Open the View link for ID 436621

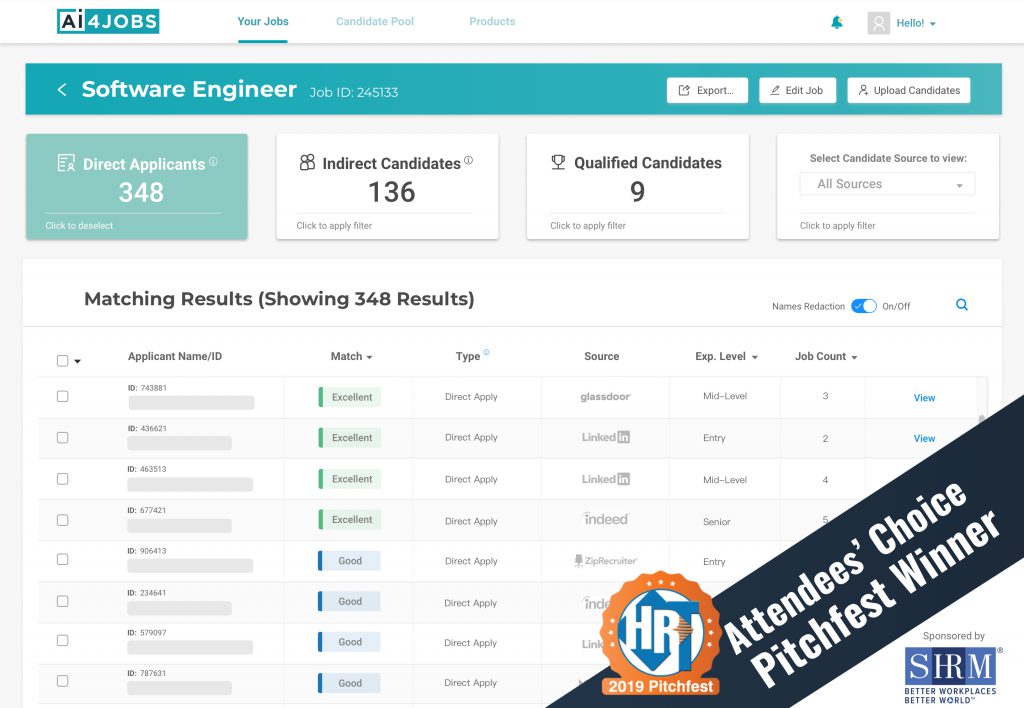click(924, 438)
